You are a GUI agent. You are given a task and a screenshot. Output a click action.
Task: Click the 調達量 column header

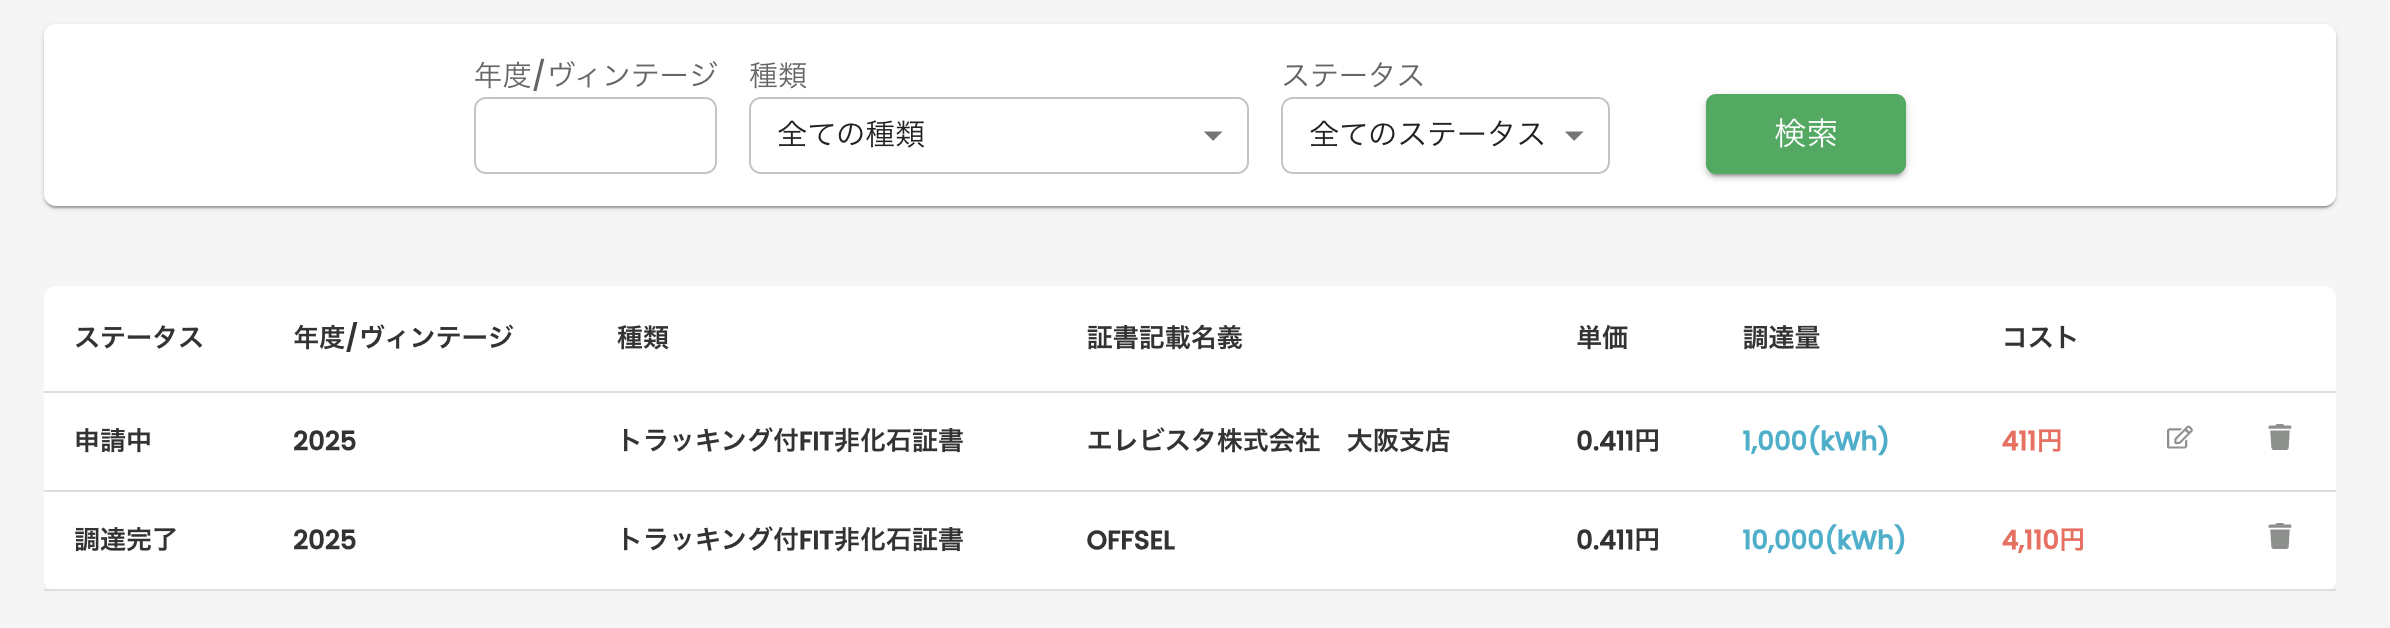[1781, 338]
